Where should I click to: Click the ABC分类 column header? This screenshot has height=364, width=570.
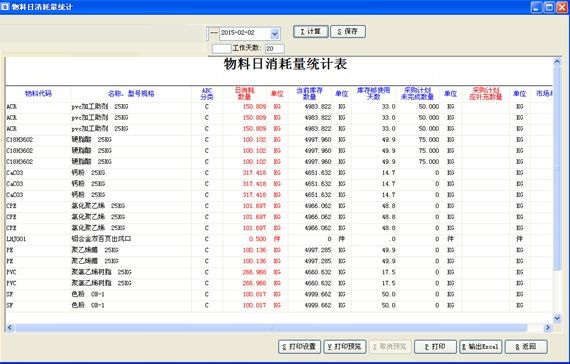click(x=207, y=93)
